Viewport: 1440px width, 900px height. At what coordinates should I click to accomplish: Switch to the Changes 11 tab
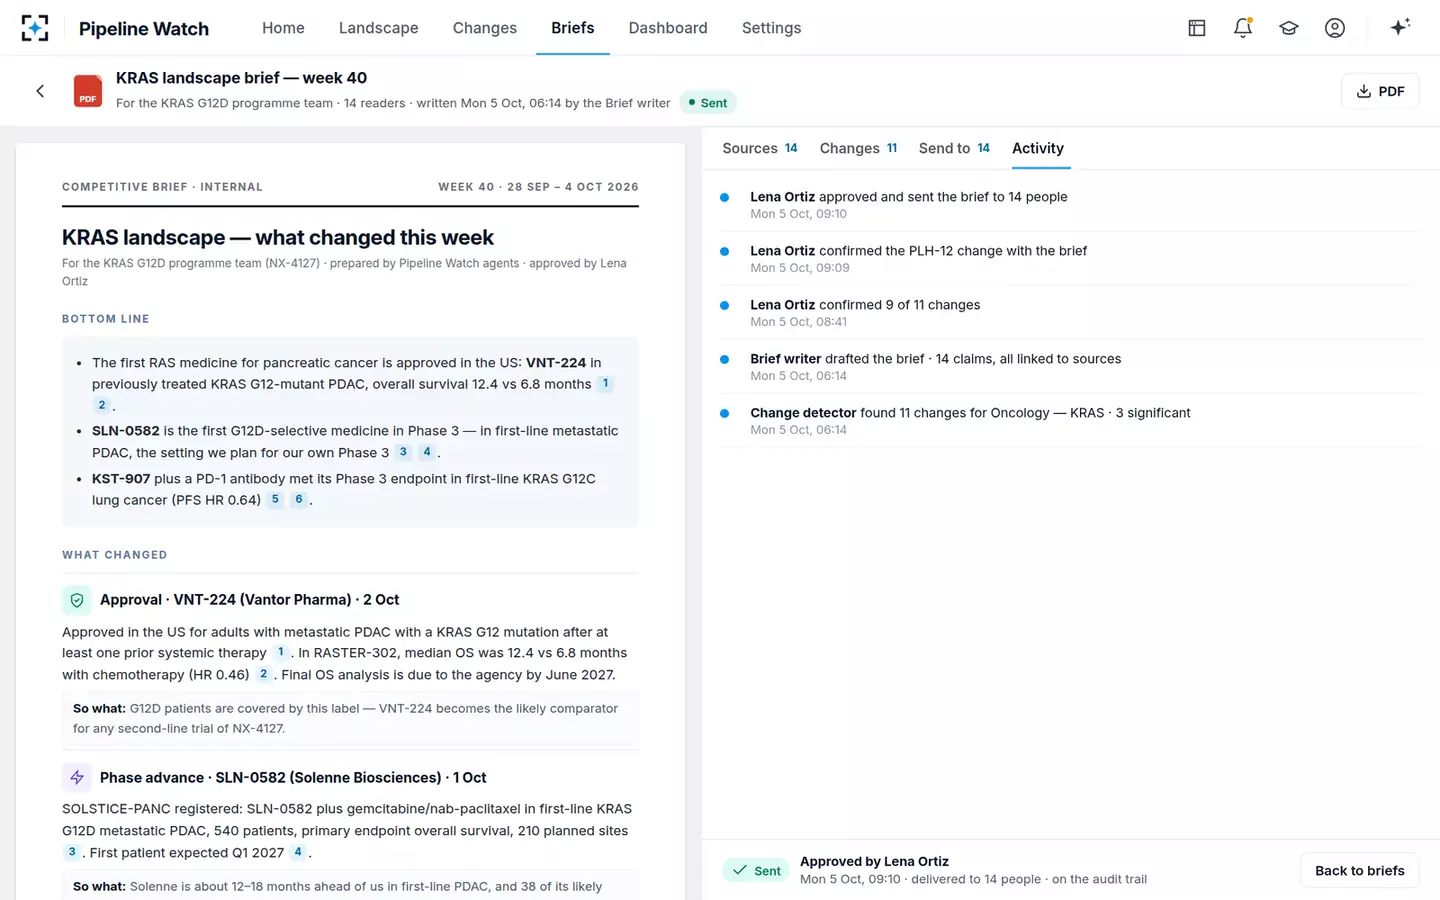pyautogui.click(x=858, y=148)
